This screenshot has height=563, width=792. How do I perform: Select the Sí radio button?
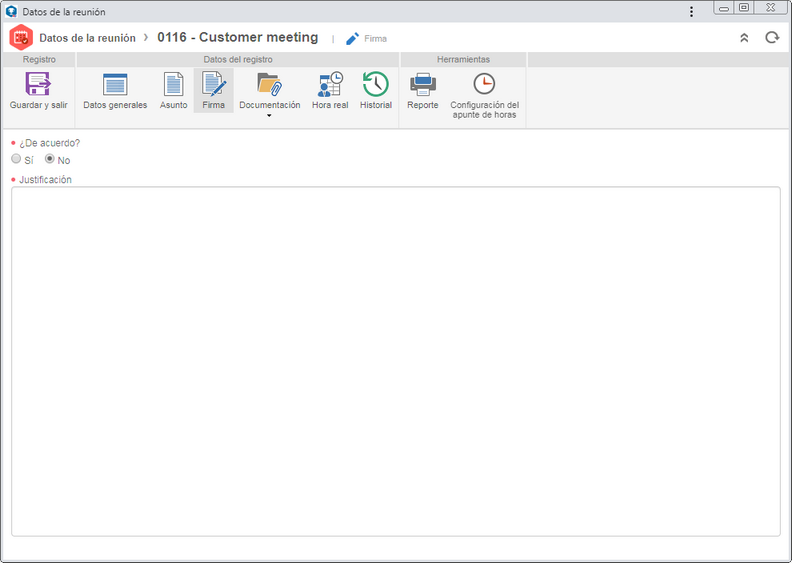point(16,159)
